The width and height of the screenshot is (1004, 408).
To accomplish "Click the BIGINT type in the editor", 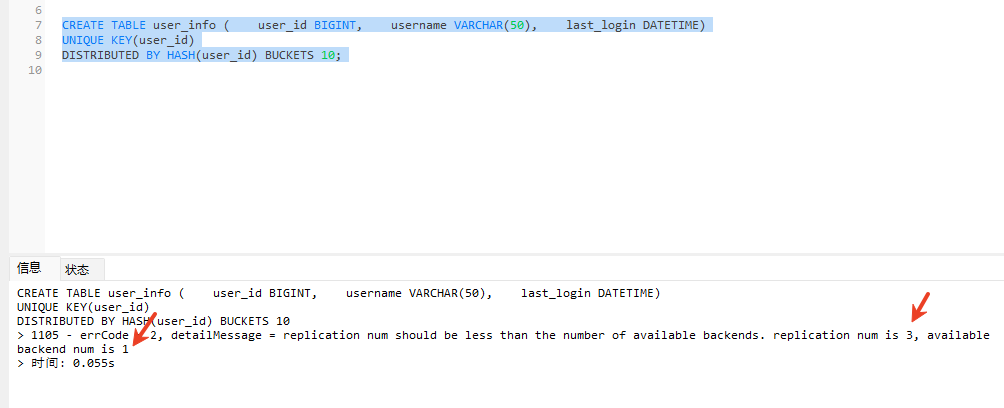I will (337, 25).
